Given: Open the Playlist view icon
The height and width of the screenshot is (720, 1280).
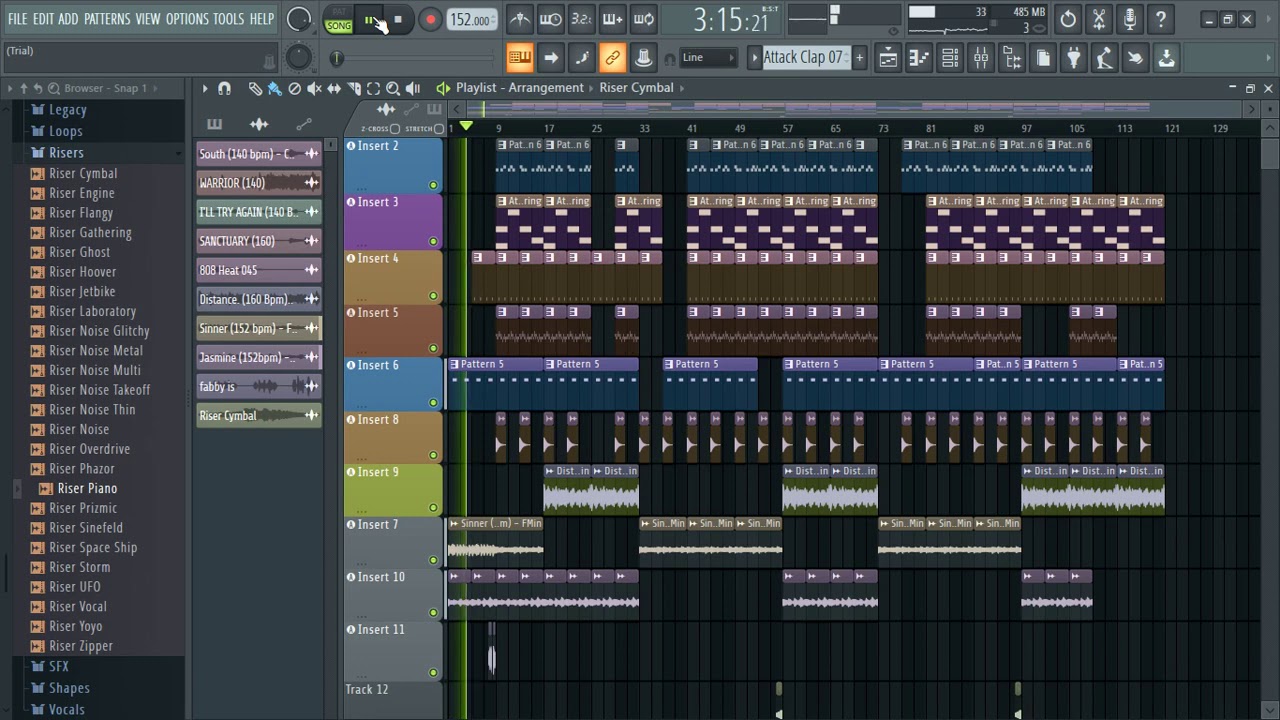Looking at the screenshot, I should point(888,58).
